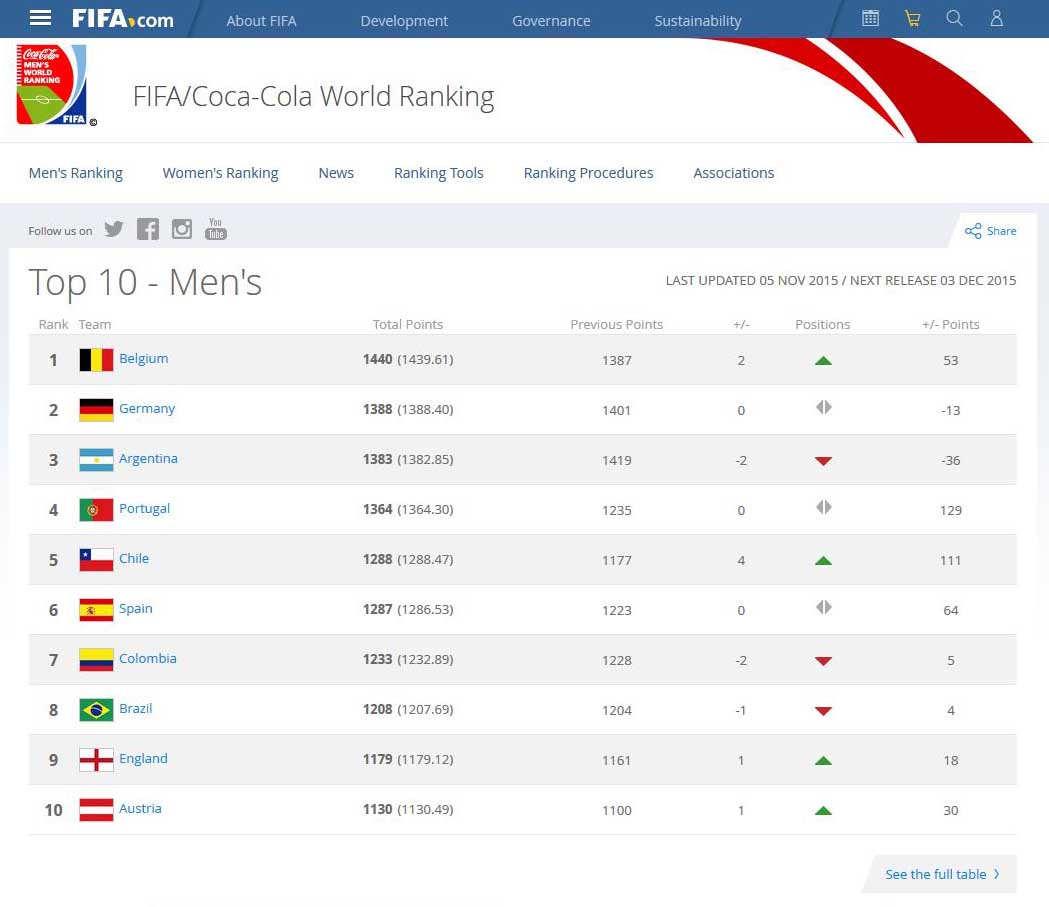This screenshot has height=907, width=1049.
Task: Open the Belgium team link
Action: coord(144,359)
